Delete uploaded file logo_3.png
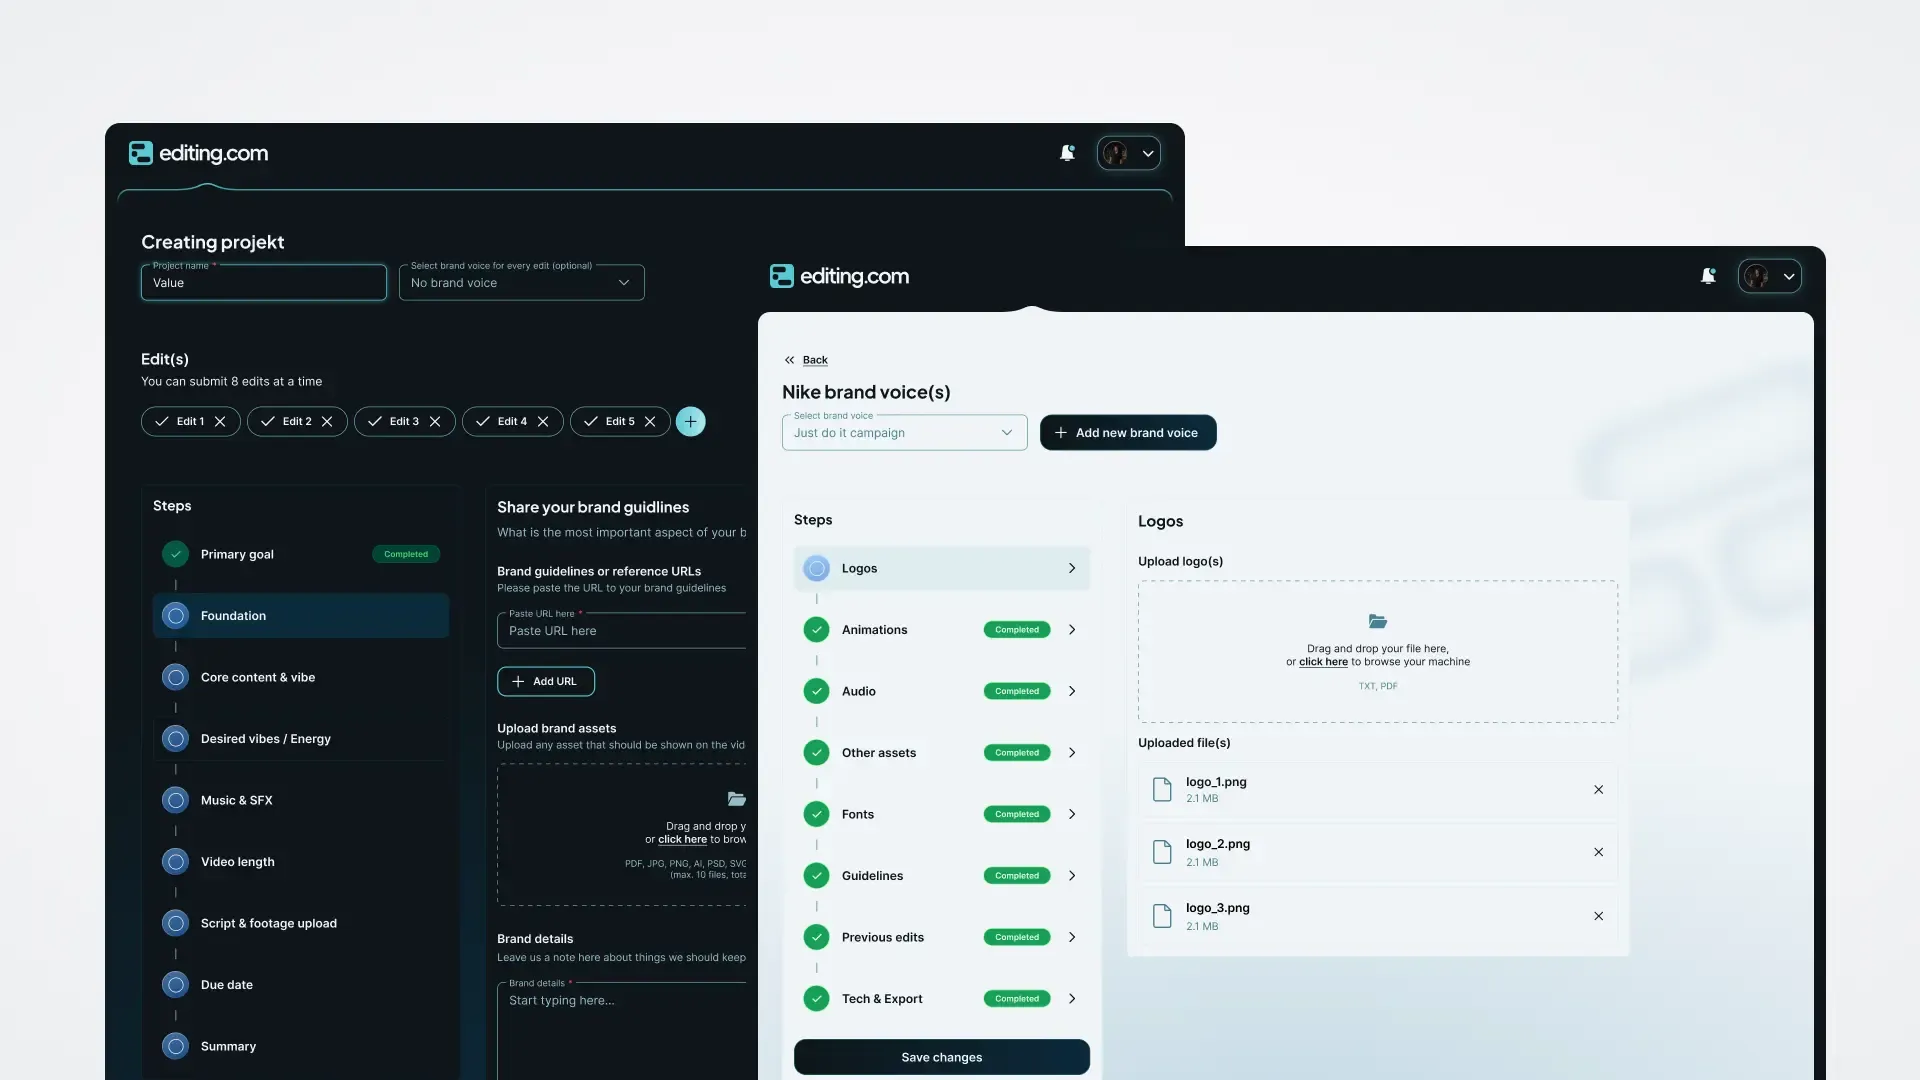1920x1080 pixels. click(1598, 916)
